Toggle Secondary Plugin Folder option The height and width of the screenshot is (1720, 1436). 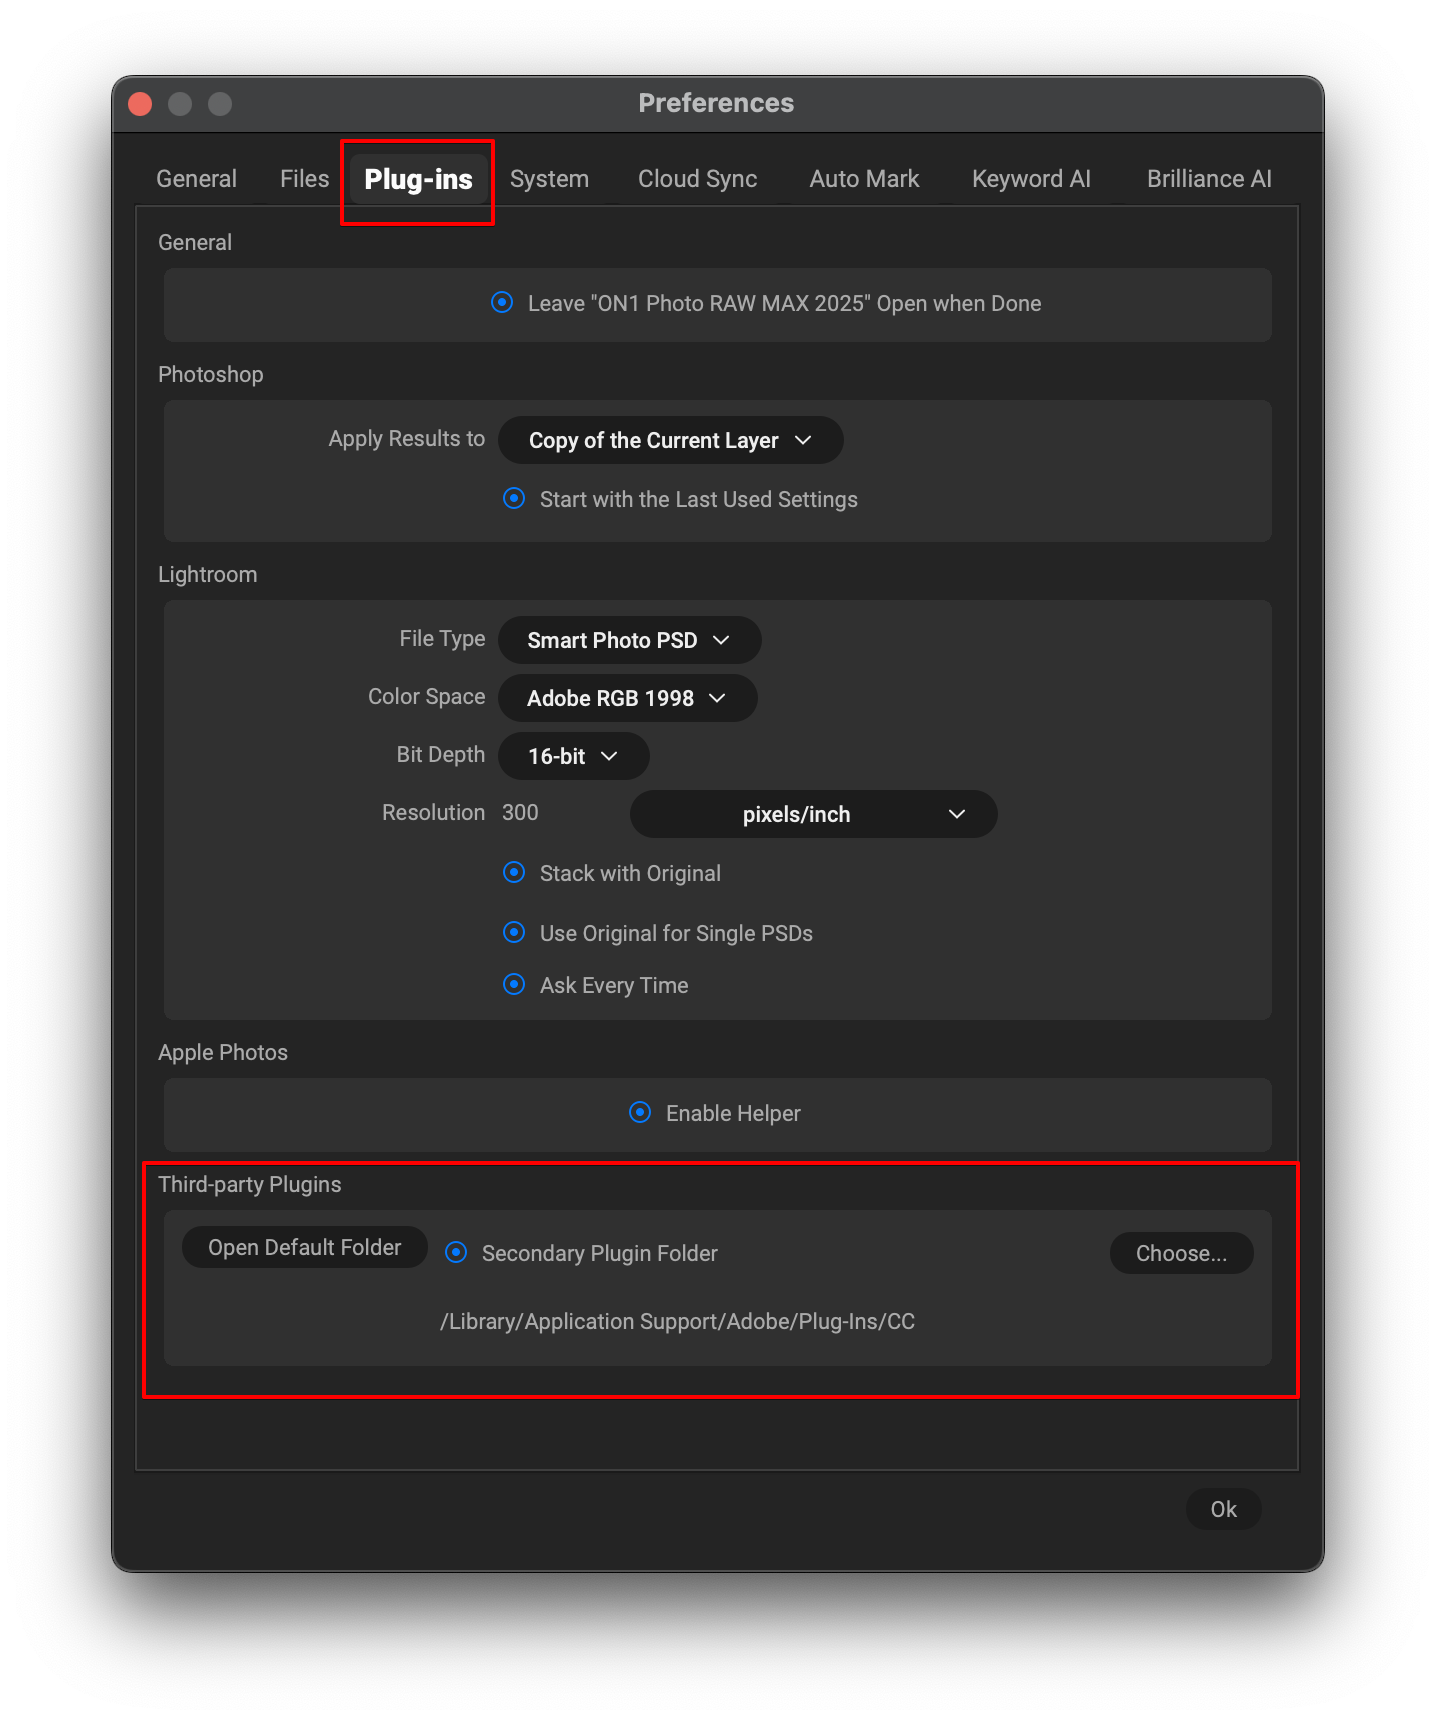456,1253
